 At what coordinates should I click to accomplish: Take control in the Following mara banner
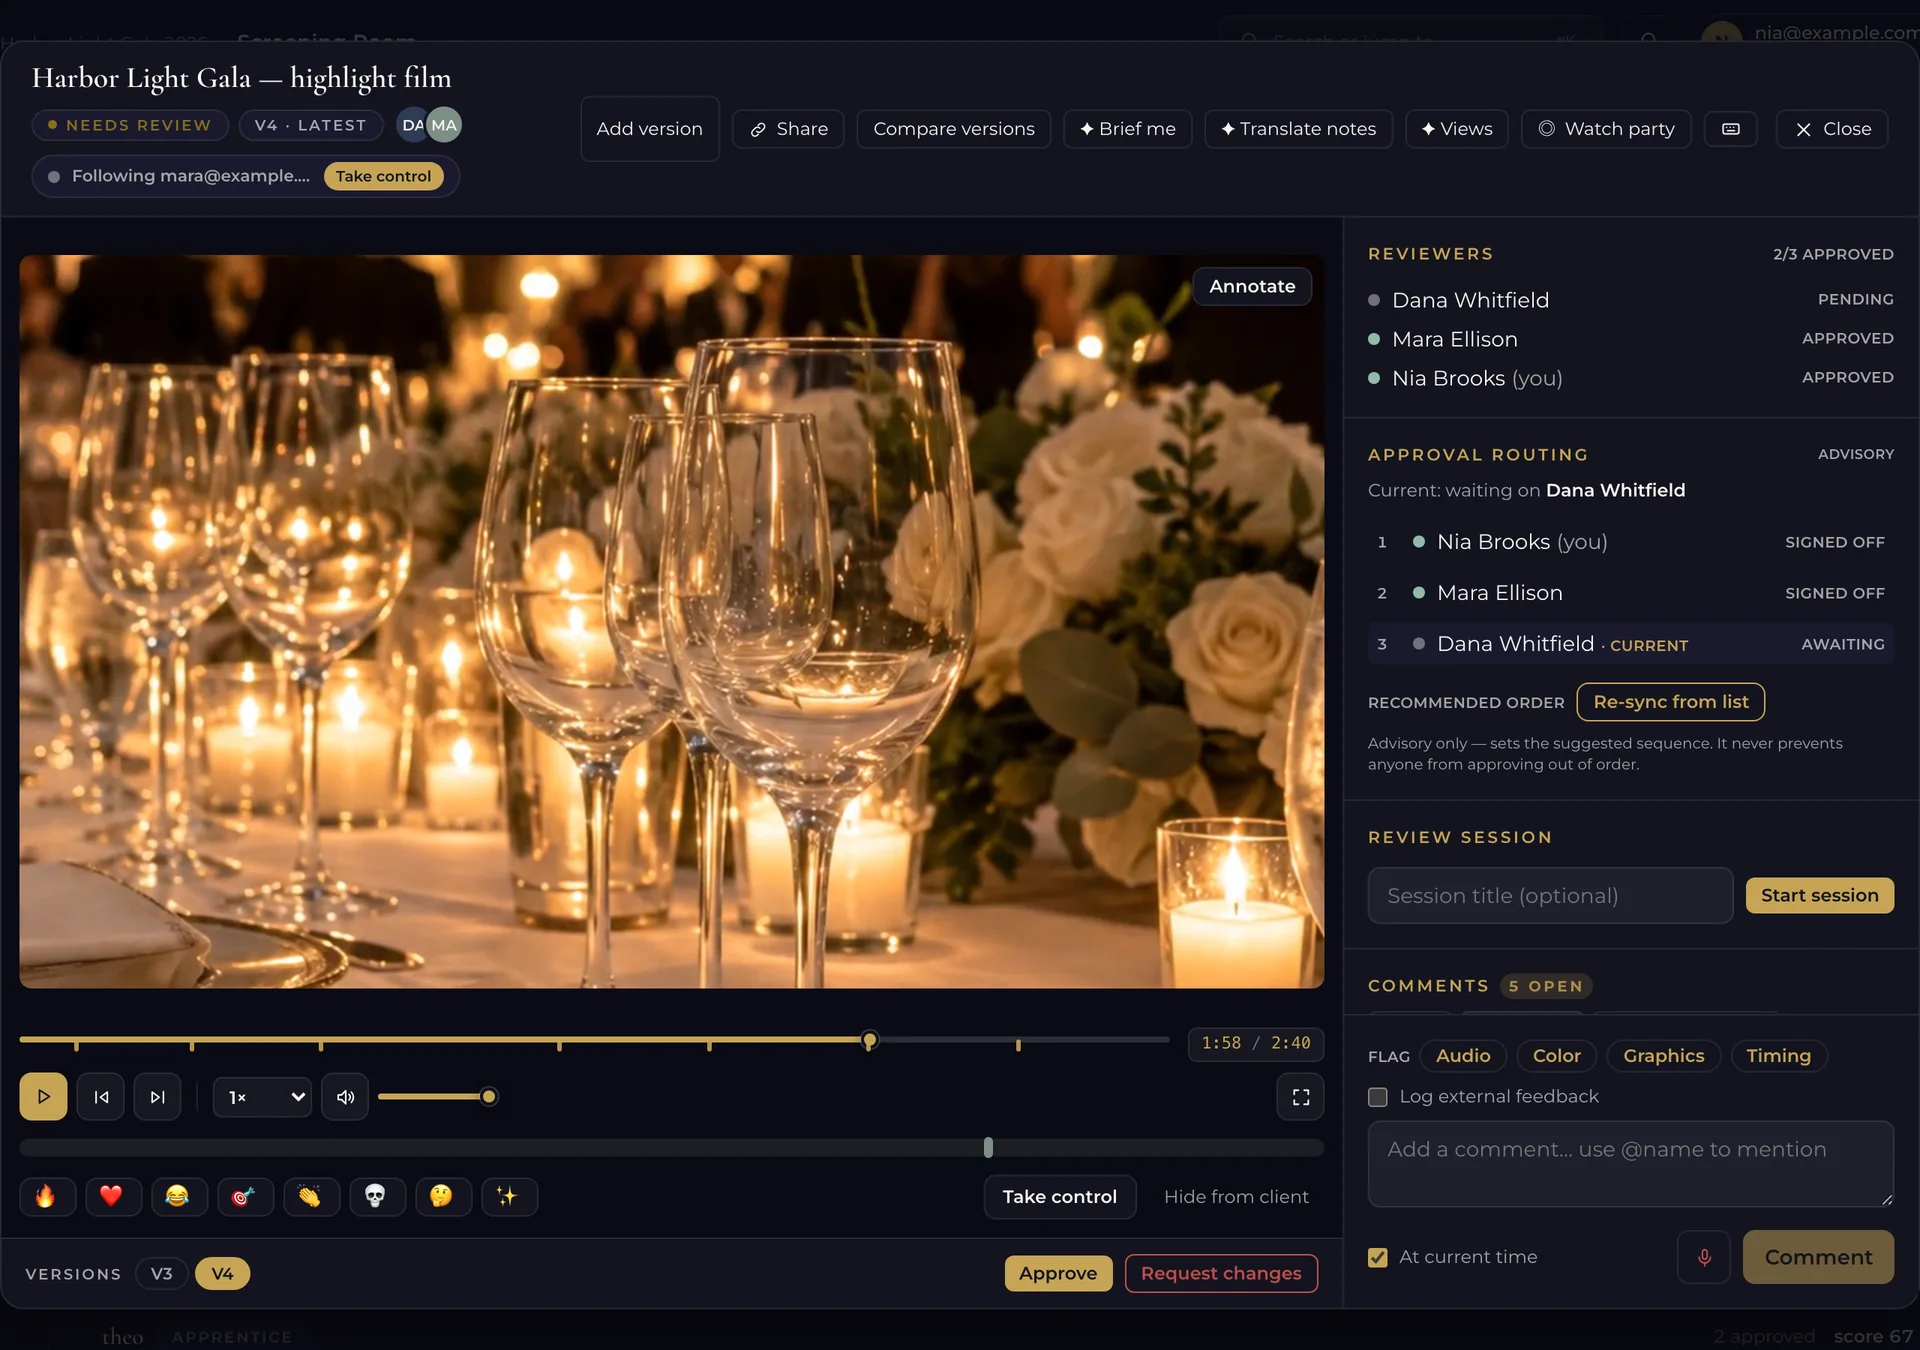(x=383, y=176)
